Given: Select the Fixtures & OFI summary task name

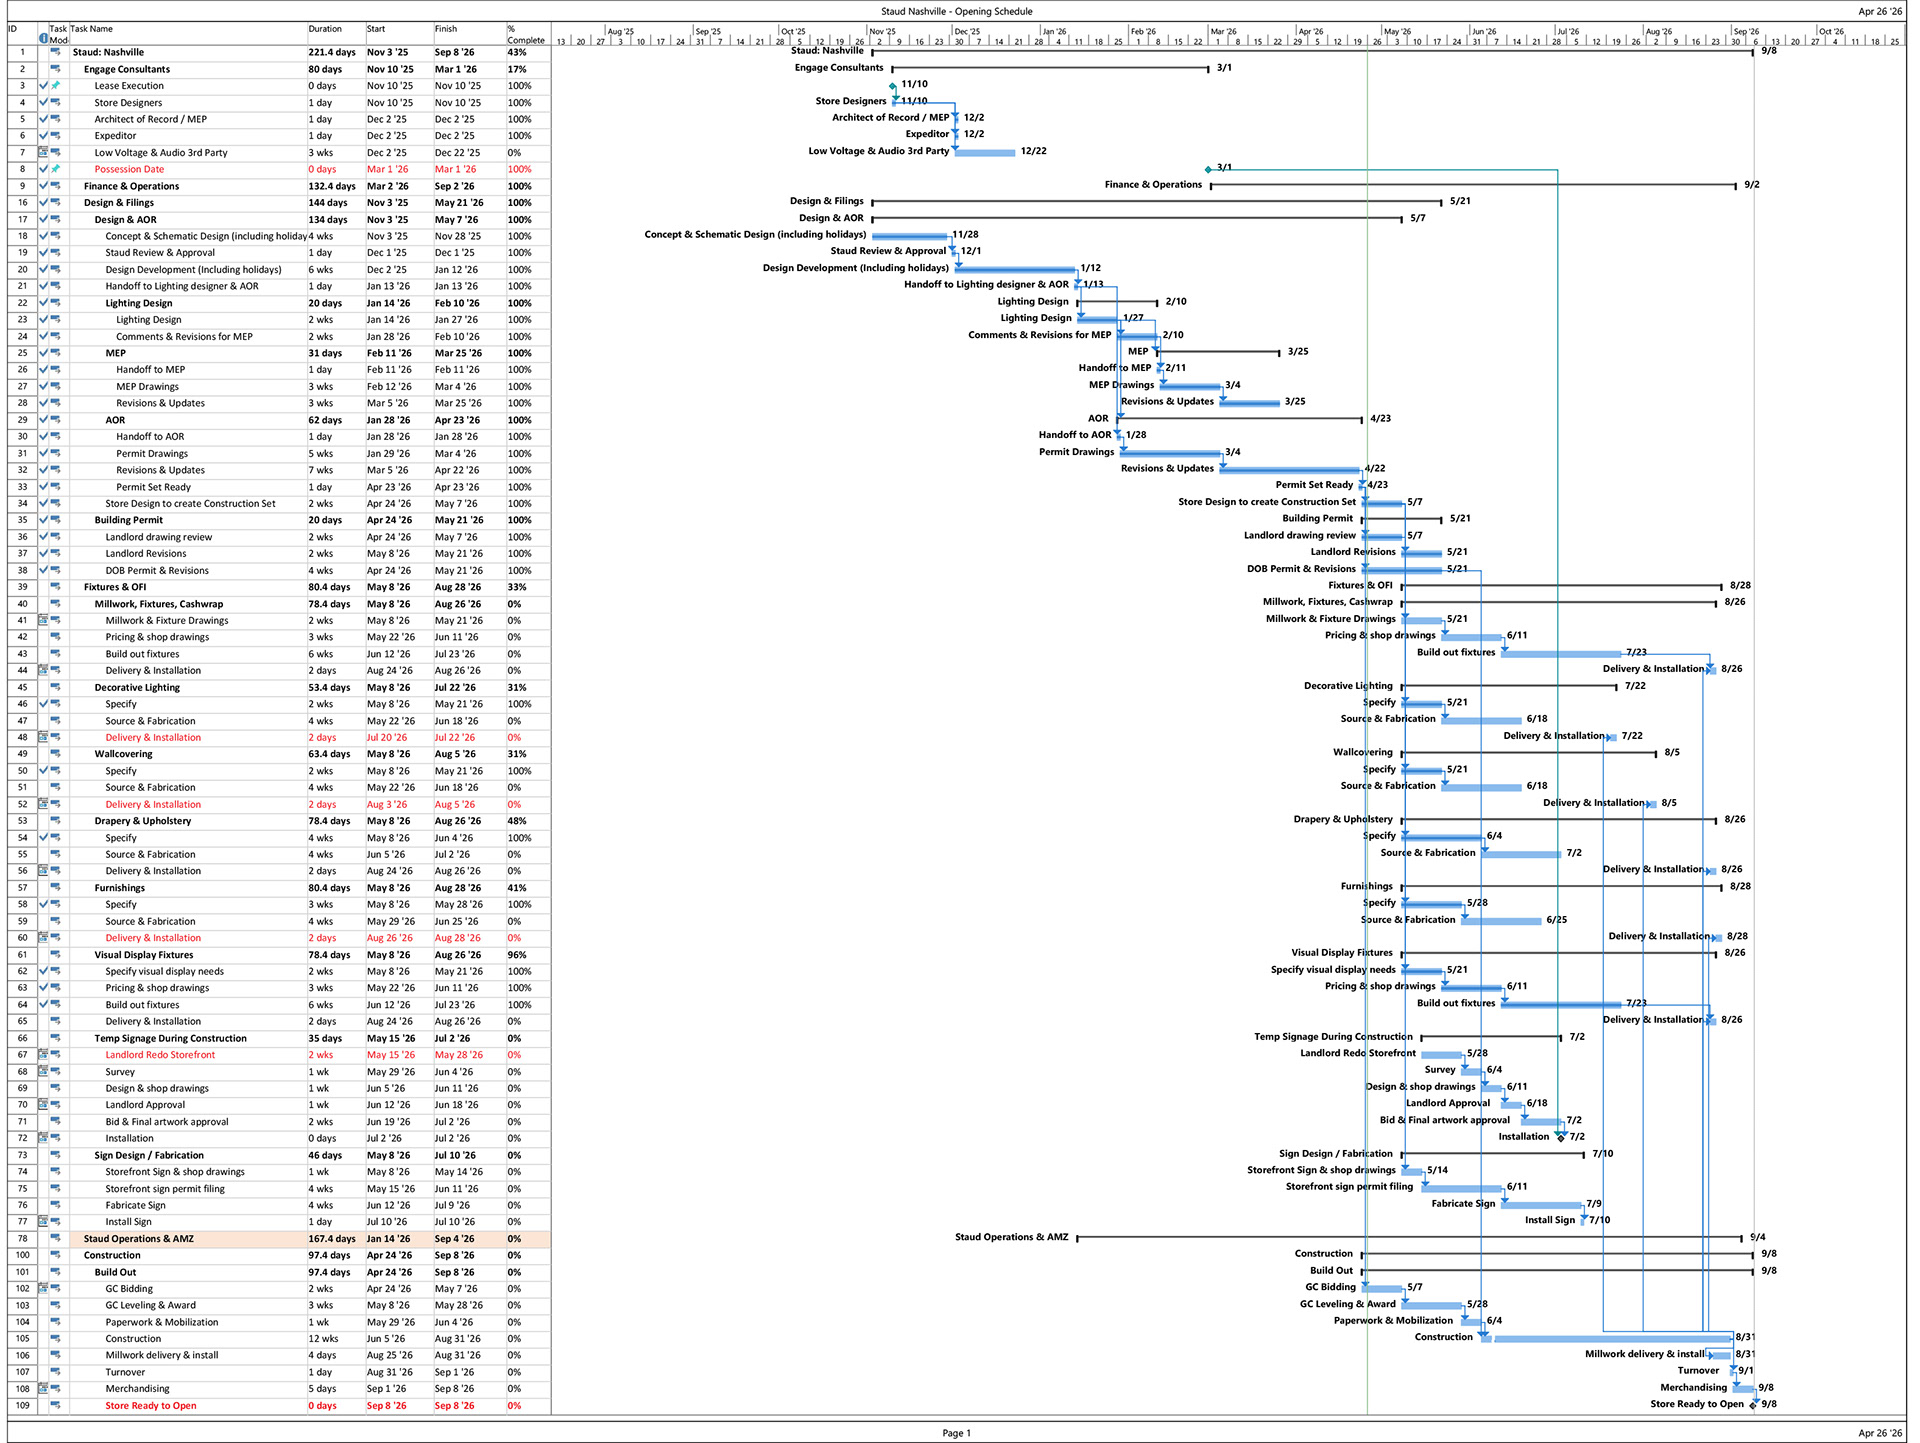Looking at the screenshot, I should click(115, 587).
